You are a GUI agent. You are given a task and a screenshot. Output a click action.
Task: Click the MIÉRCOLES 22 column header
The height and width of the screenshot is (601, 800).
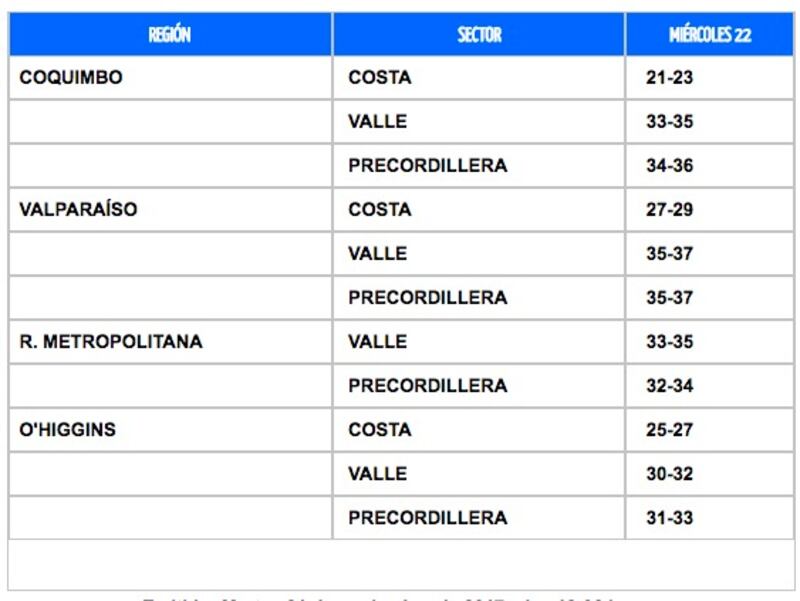pos(710,34)
